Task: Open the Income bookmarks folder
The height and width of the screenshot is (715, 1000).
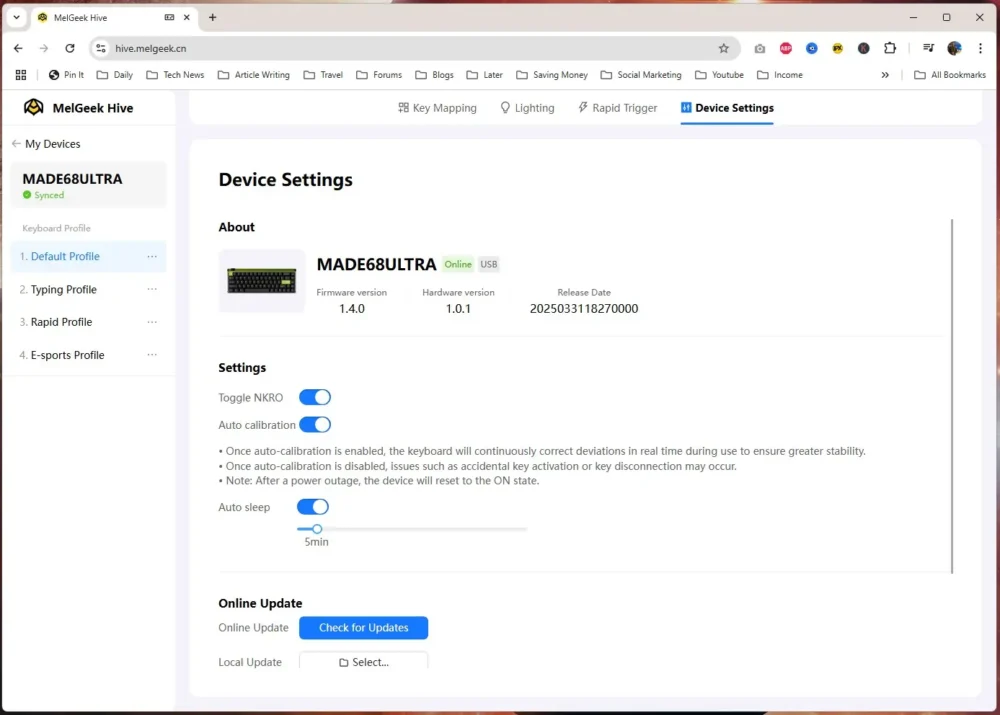Action: 780,75
